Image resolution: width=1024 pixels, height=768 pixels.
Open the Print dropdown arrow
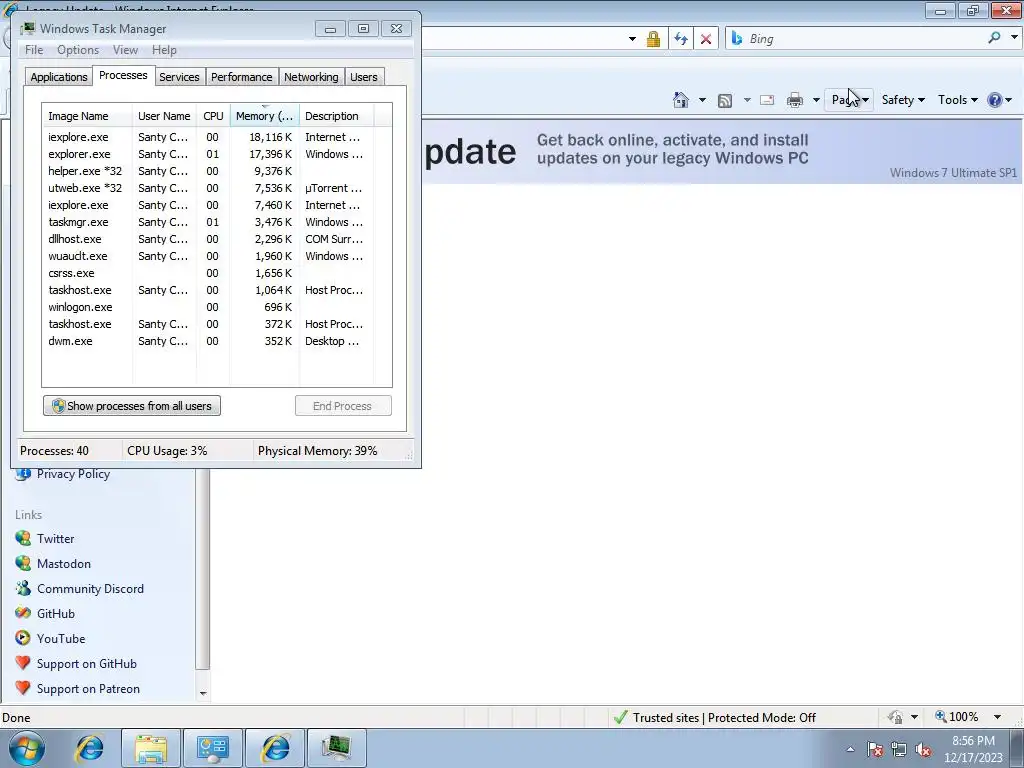pos(816,100)
